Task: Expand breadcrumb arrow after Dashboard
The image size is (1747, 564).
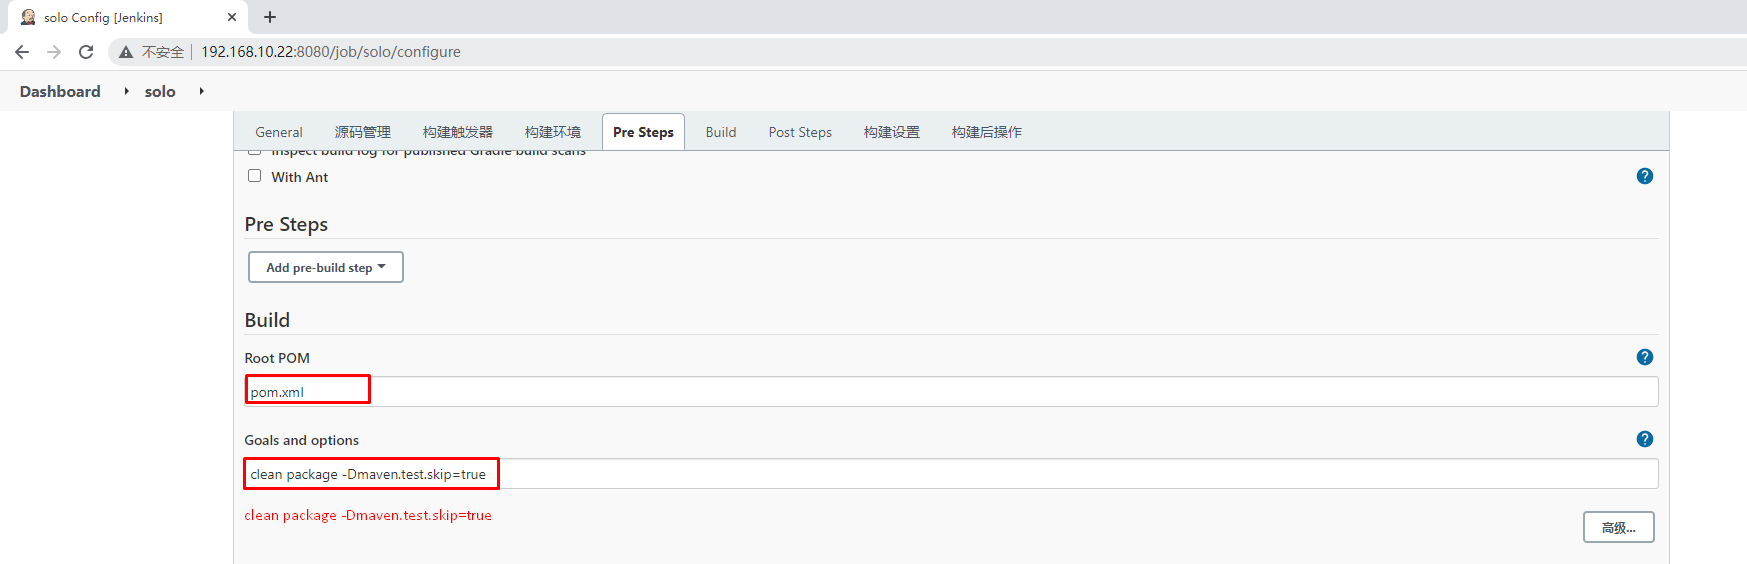Action: point(126,91)
